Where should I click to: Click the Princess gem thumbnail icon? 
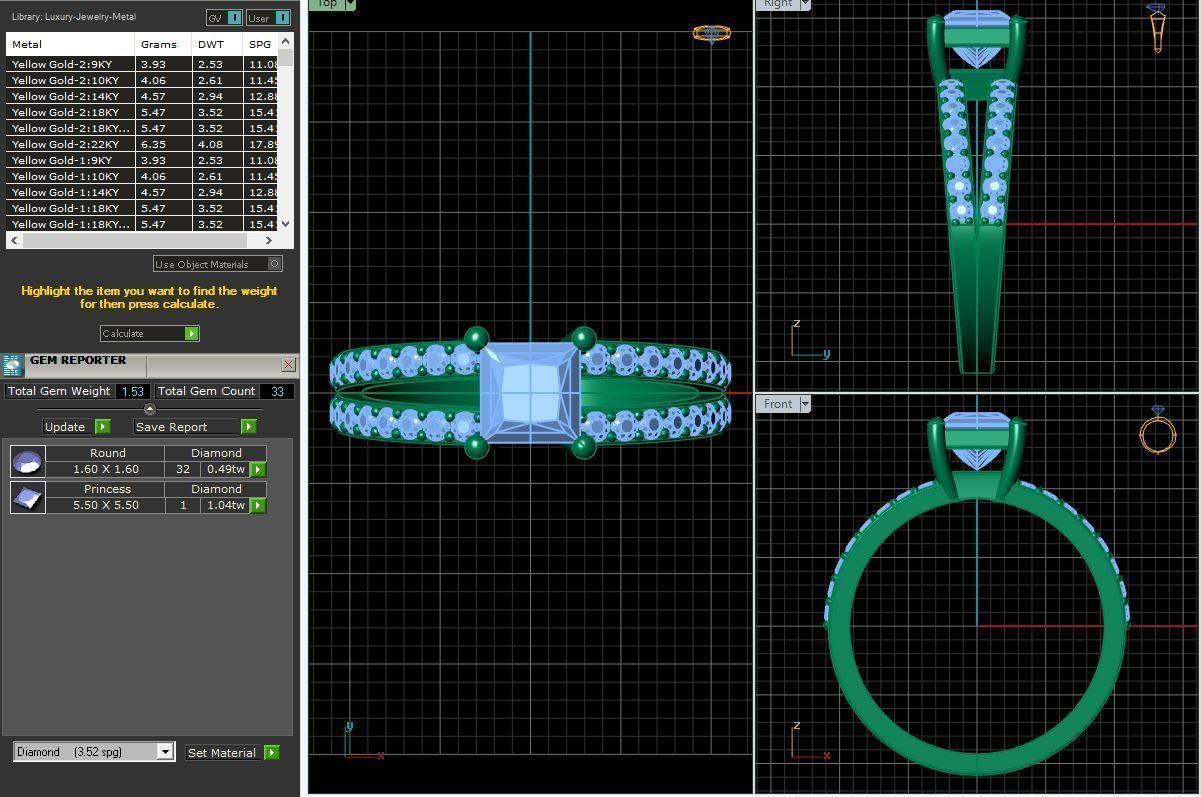point(28,497)
